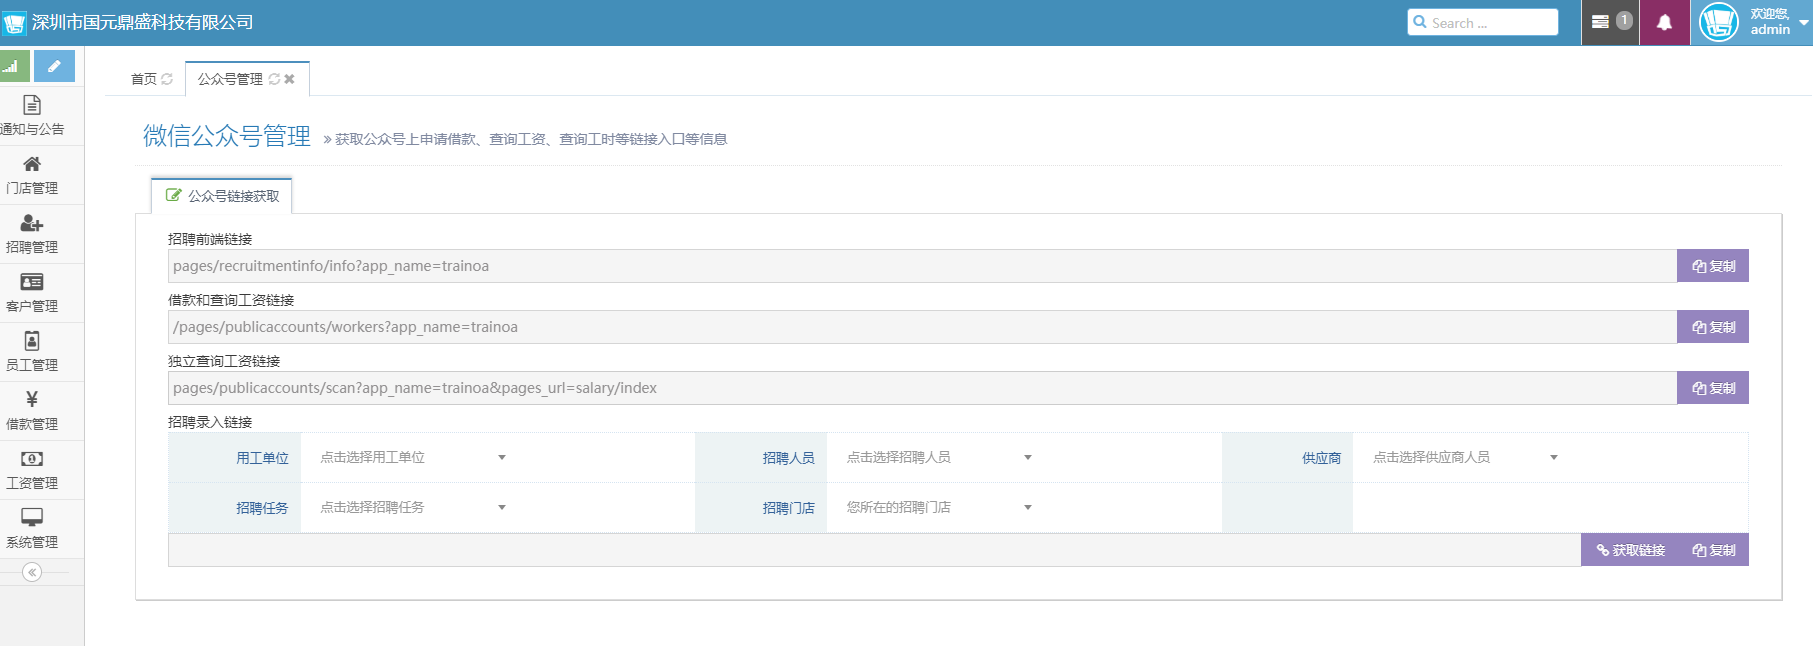Open 门店管理 home icon in sidebar
Image resolution: width=1813 pixels, height=646 pixels.
32,164
